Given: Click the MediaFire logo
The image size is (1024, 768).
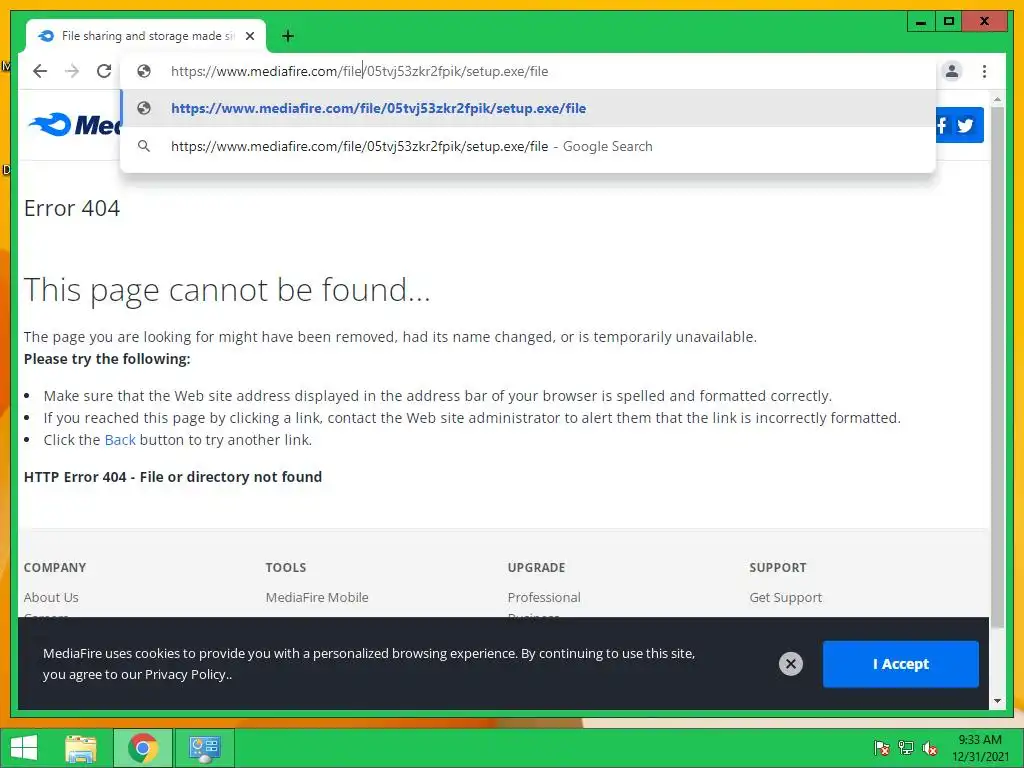Looking at the screenshot, I should (x=74, y=124).
